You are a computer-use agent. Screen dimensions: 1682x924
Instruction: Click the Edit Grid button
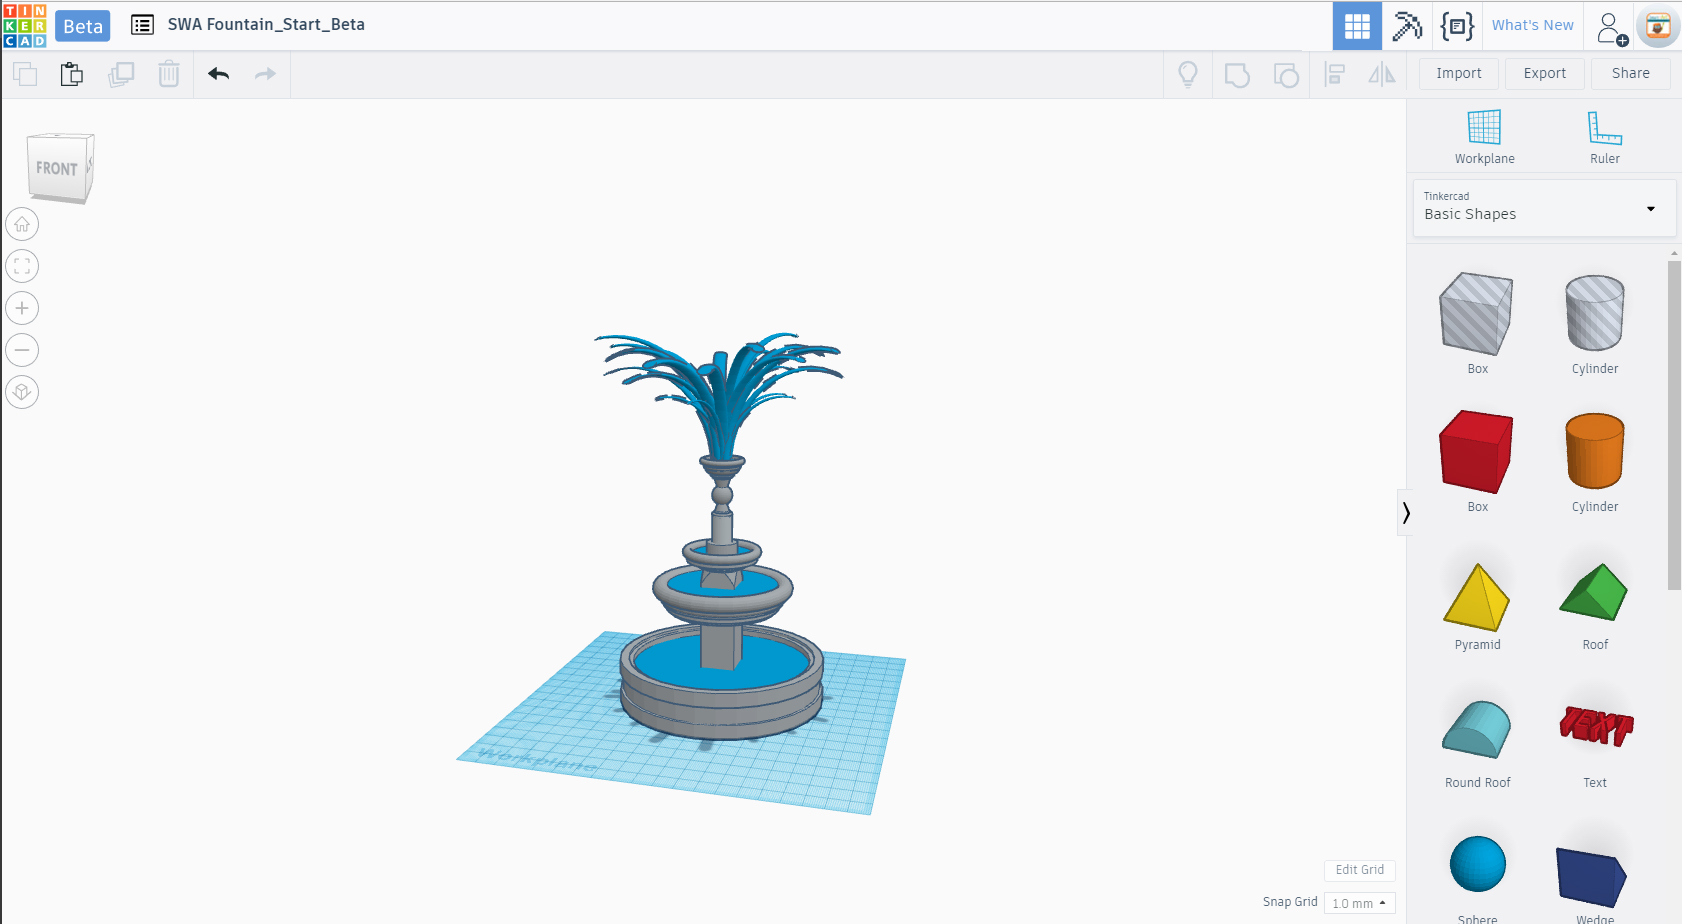(1360, 870)
